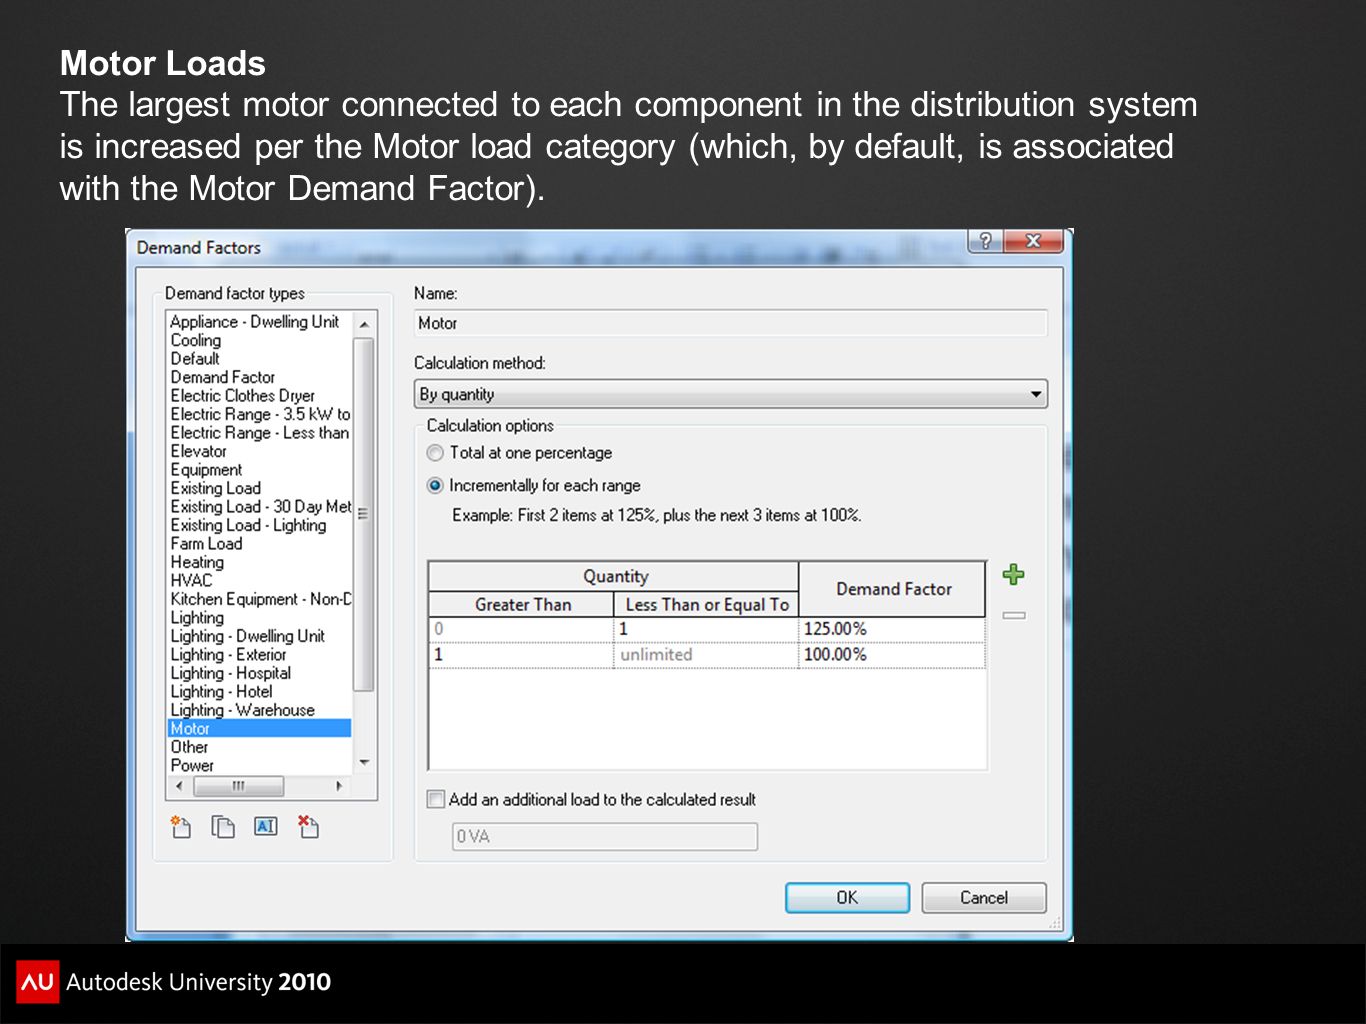This screenshot has width=1366, height=1024.
Task: Click the Demand Factor column header
Action: click(893, 589)
